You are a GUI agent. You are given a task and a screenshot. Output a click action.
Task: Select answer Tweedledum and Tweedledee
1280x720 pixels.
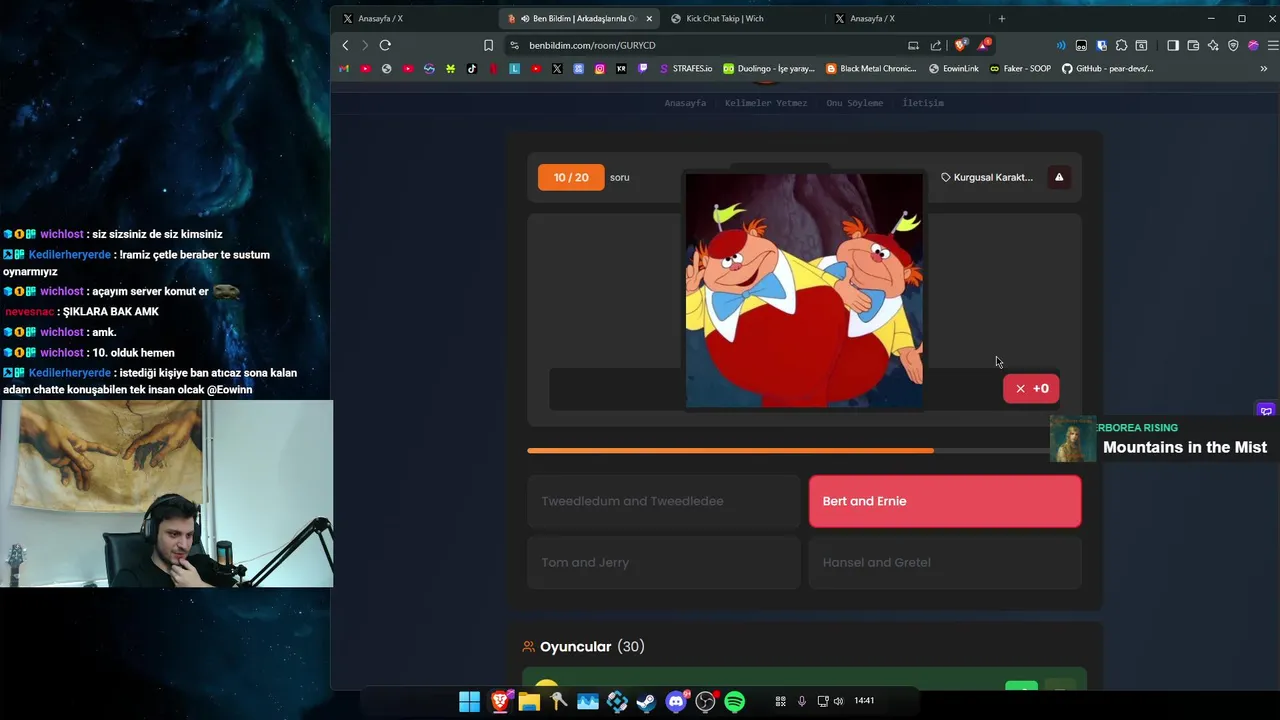664,501
